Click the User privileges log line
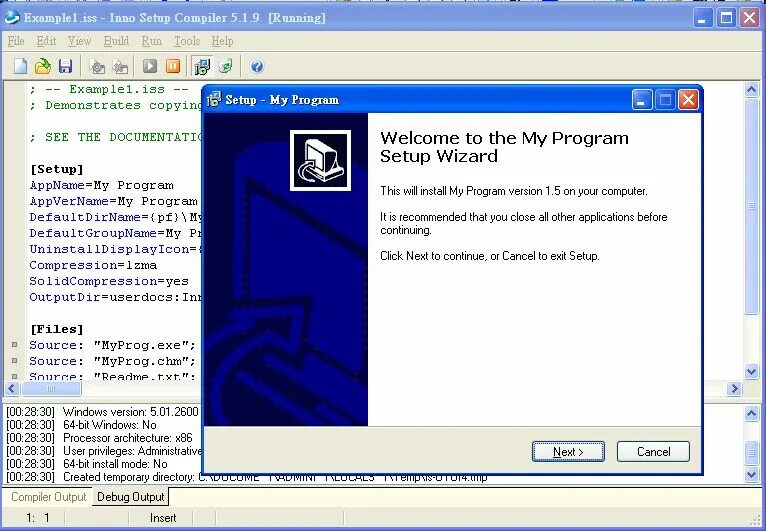Image resolution: width=766 pixels, height=531 pixels. tap(104, 451)
